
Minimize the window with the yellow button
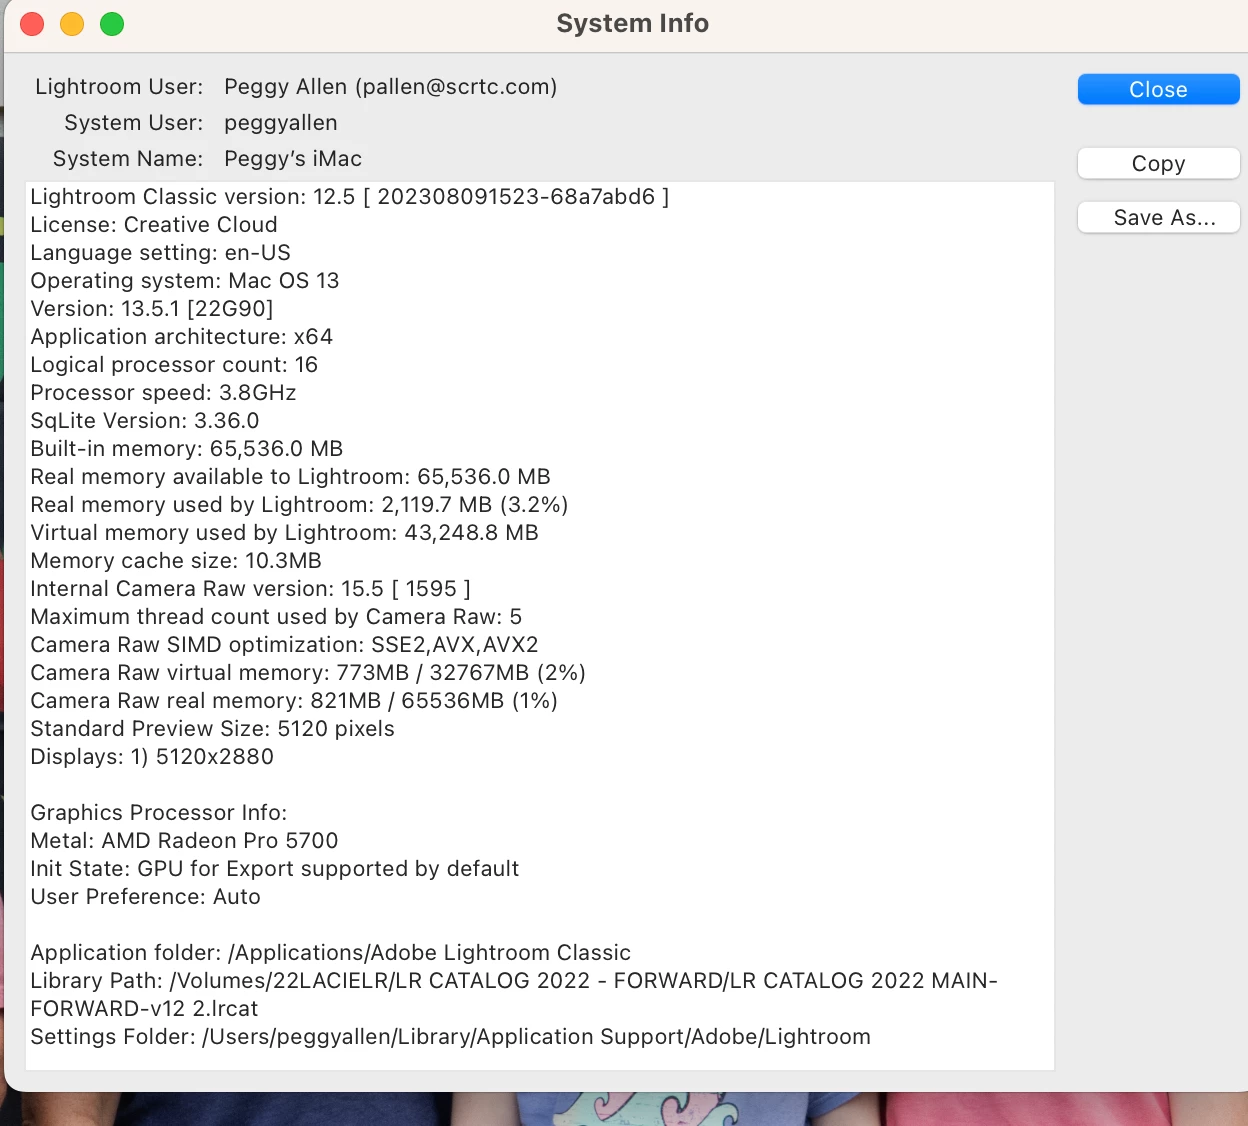72,24
